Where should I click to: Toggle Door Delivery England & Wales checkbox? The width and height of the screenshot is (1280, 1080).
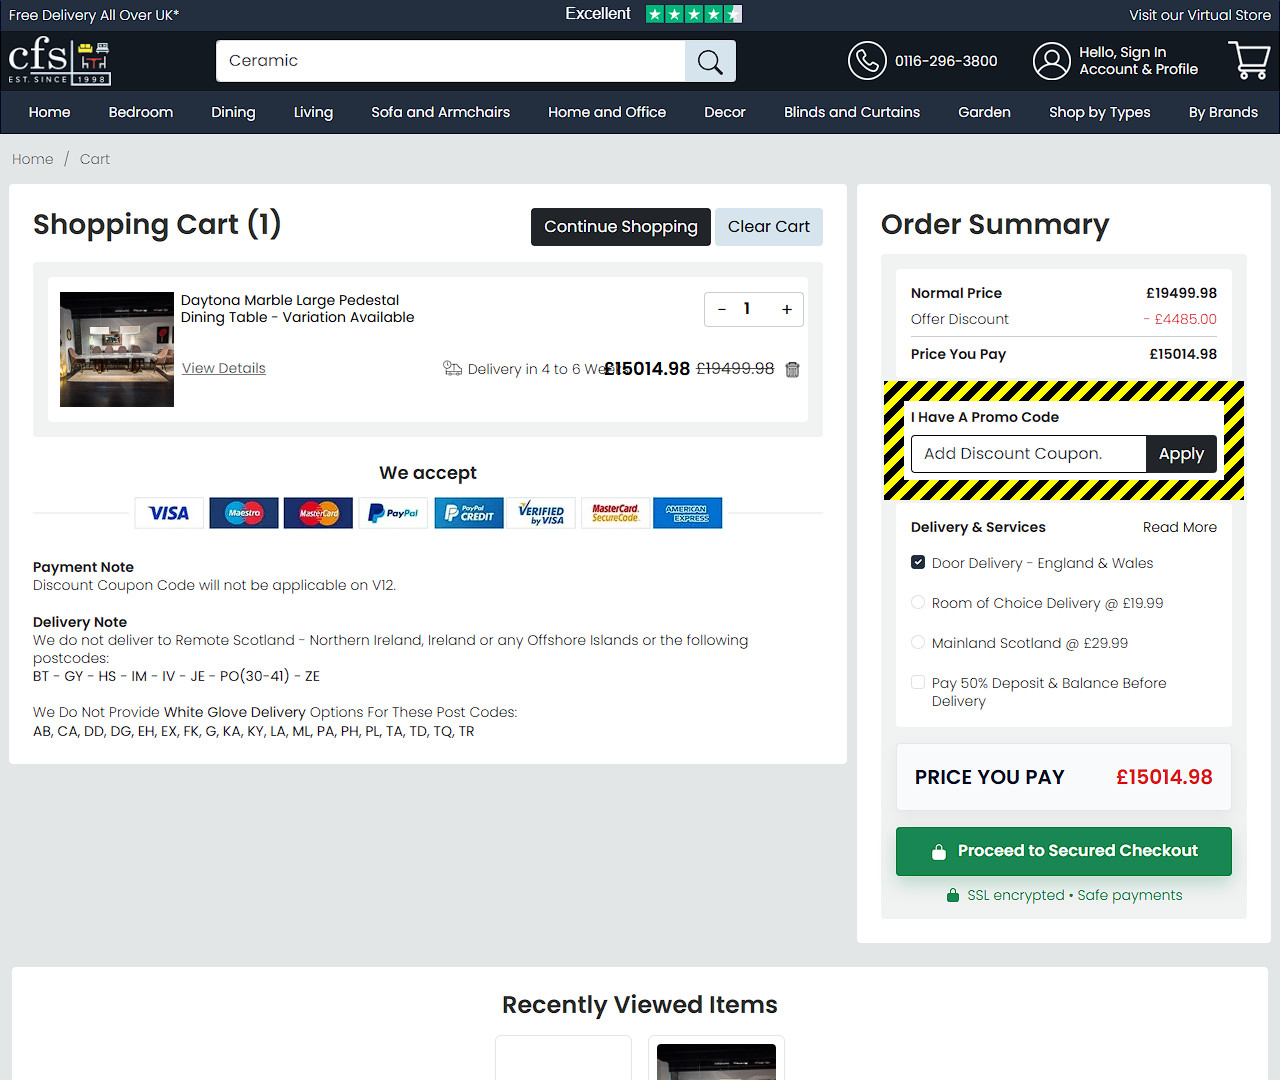click(x=918, y=563)
